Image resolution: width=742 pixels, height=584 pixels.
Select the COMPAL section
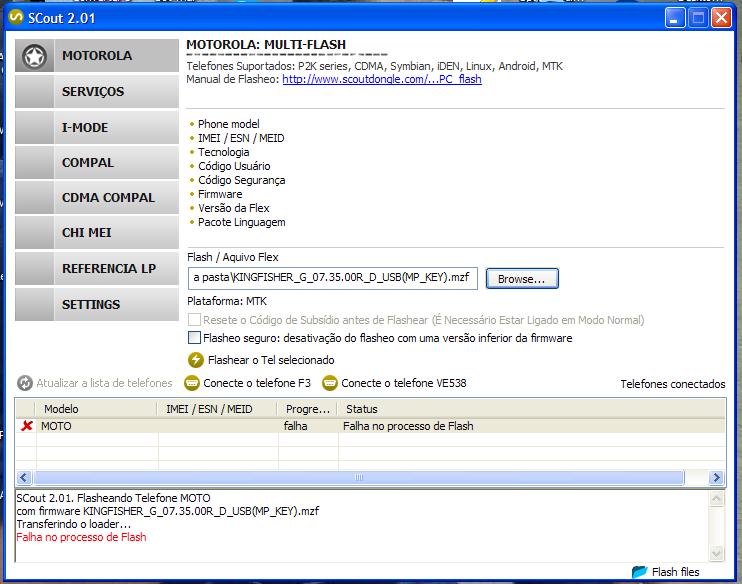click(x=97, y=162)
